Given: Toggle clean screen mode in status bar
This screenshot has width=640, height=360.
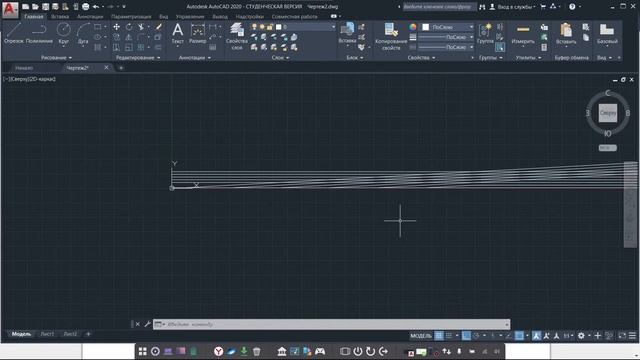Looking at the screenshot, I should pos(622,336).
